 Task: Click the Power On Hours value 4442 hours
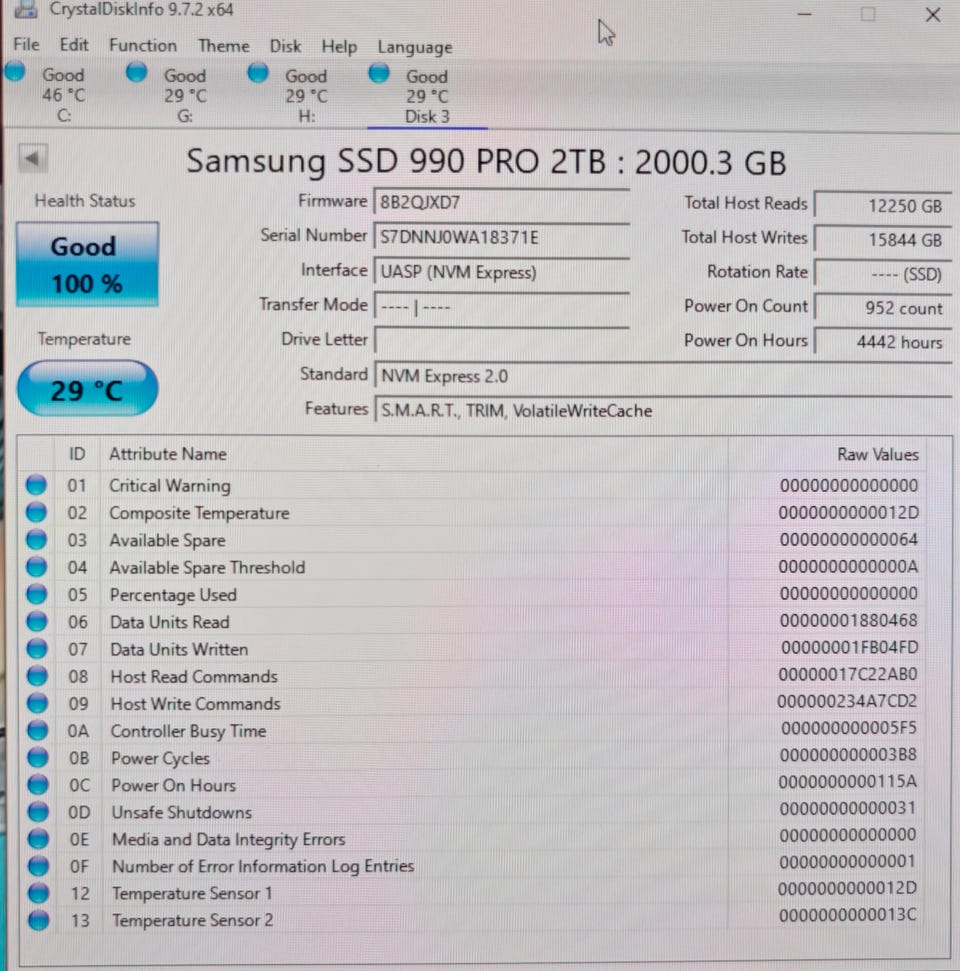pos(883,341)
